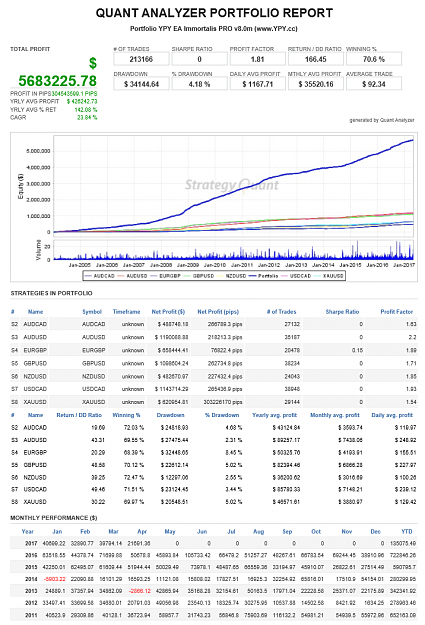Viewport: 425px width, 625px height.
Task: Click the Winning % column header in strategies table
Action: coord(126,415)
